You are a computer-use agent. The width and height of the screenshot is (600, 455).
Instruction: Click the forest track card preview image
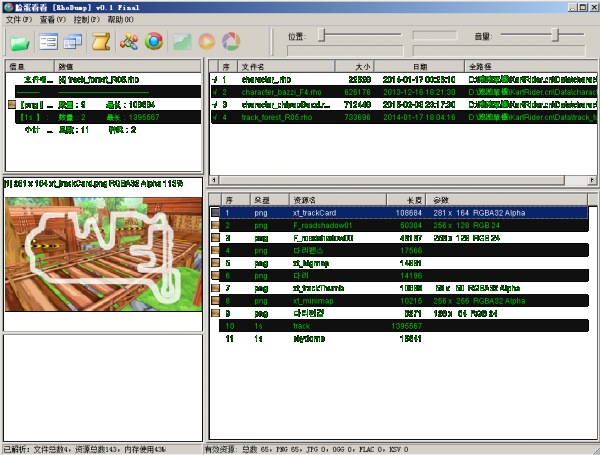pyautogui.click(x=103, y=254)
